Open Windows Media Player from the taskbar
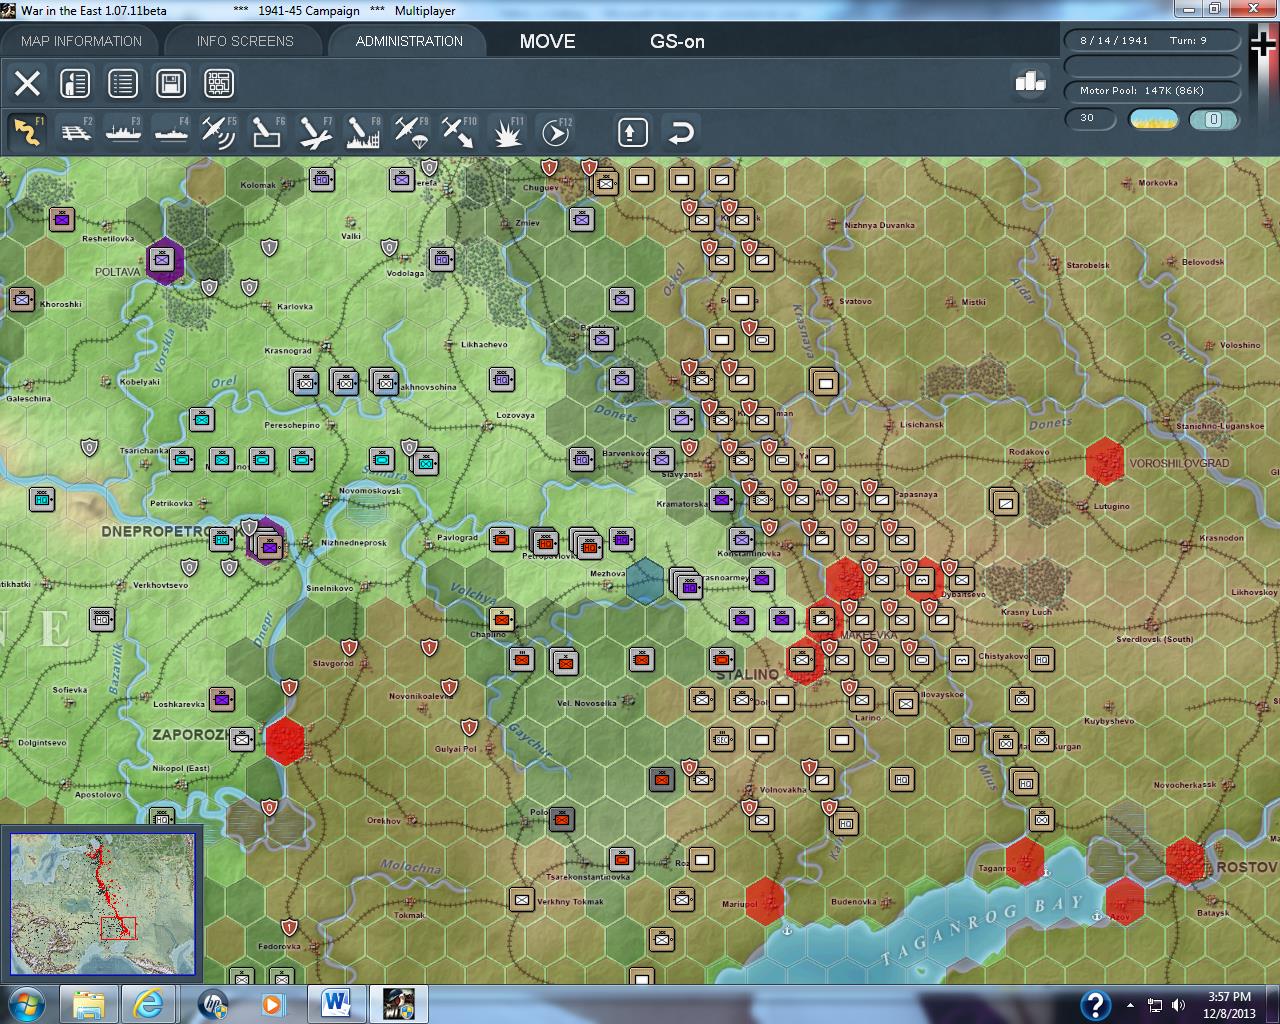This screenshot has height=1024, width=1280. 272,1004
